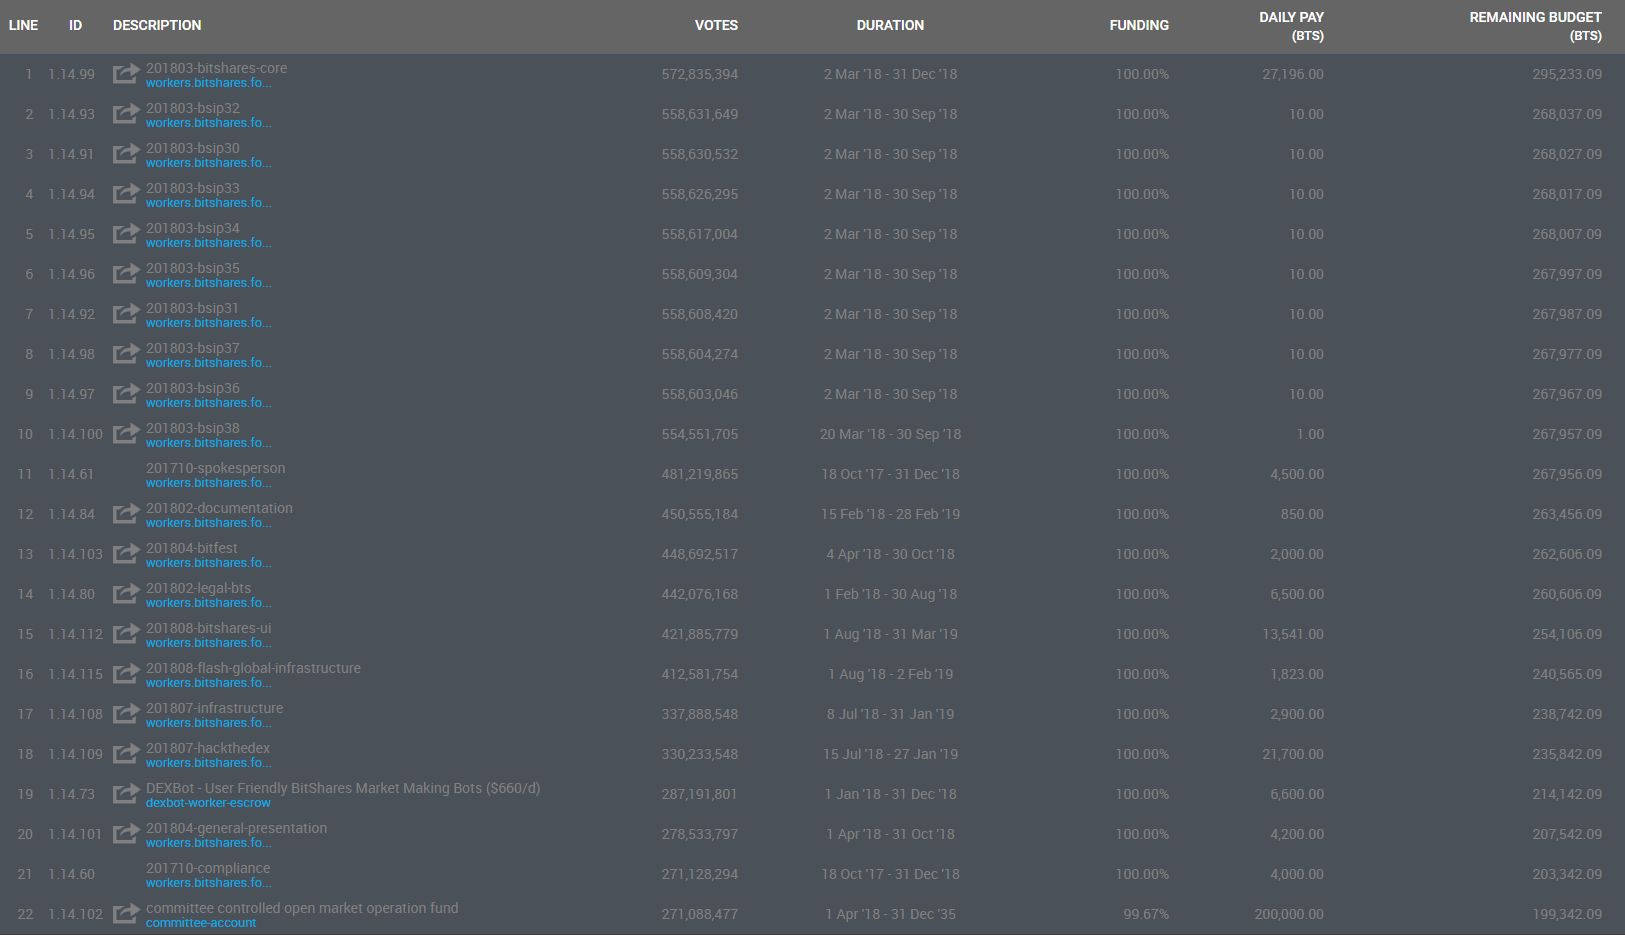Open share link icon for 201802-legal-bts

[126, 594]
